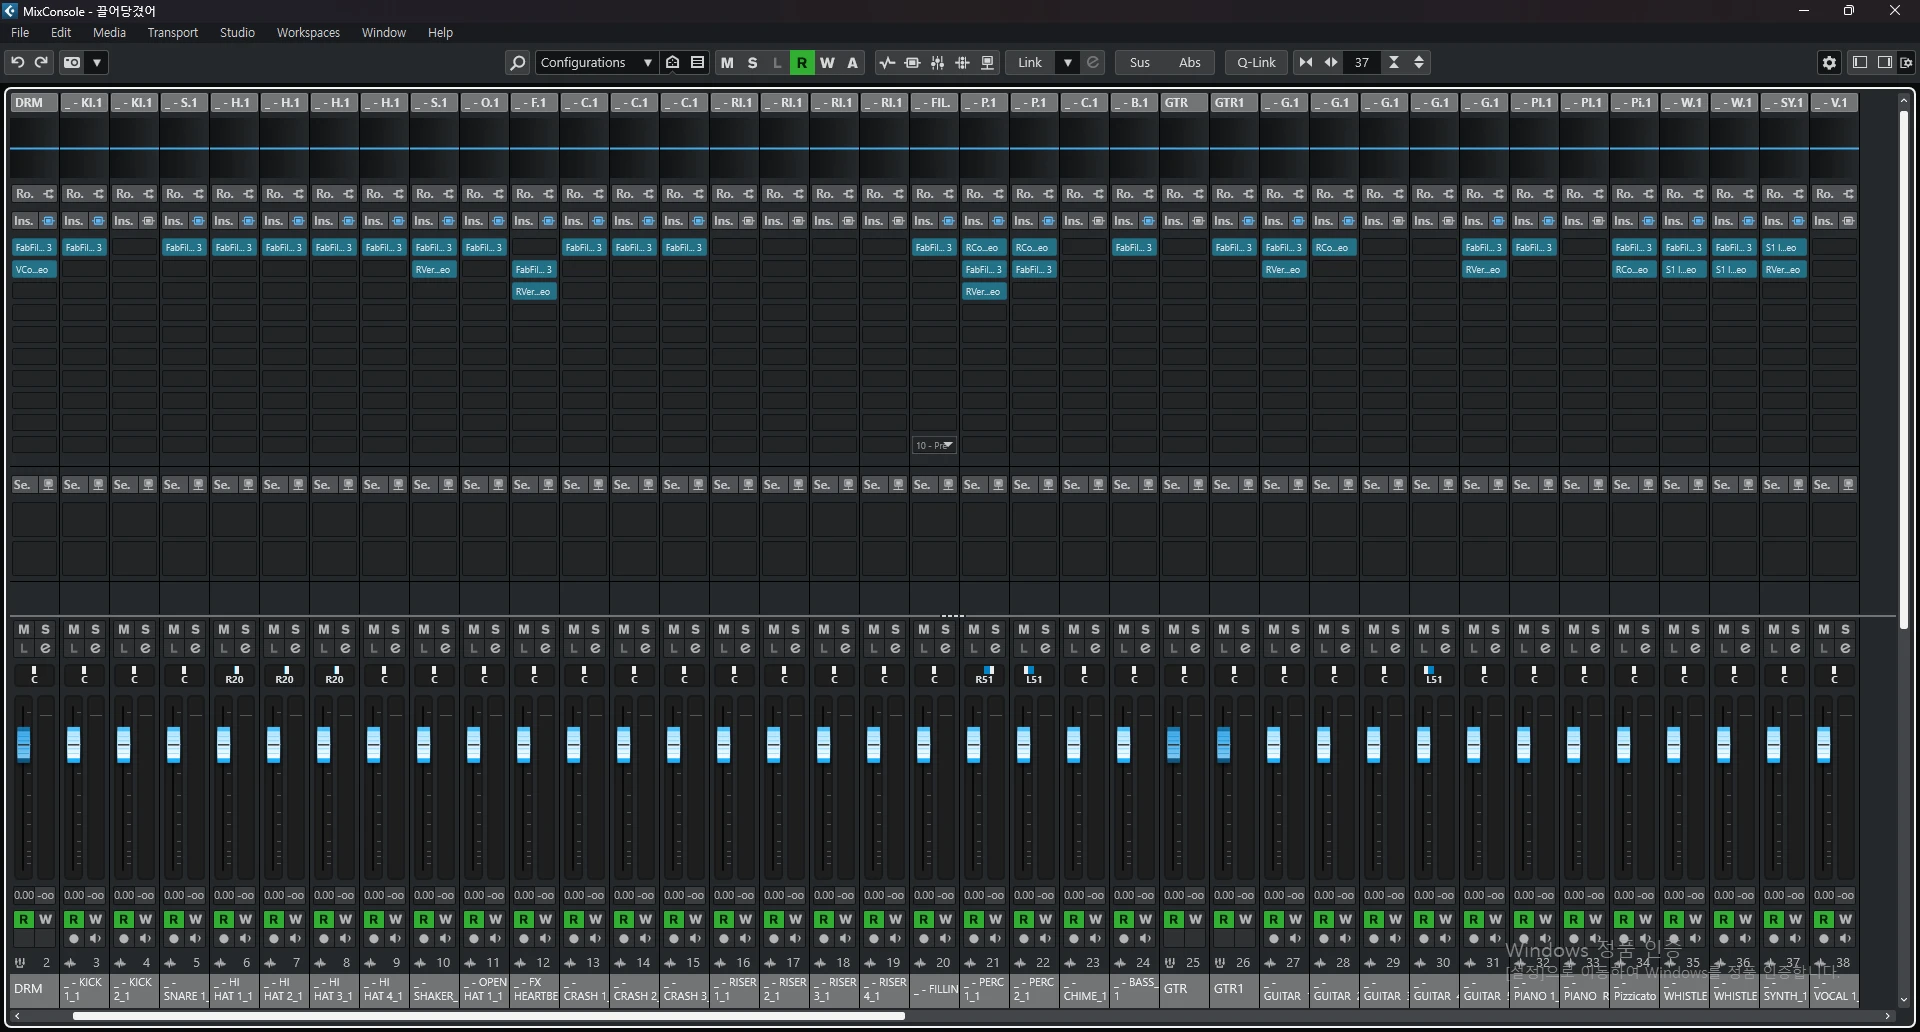1920x1032 pixels.
Task: Open the Workspaces menu
Action: pyautogui.click(x=308, y=32)
